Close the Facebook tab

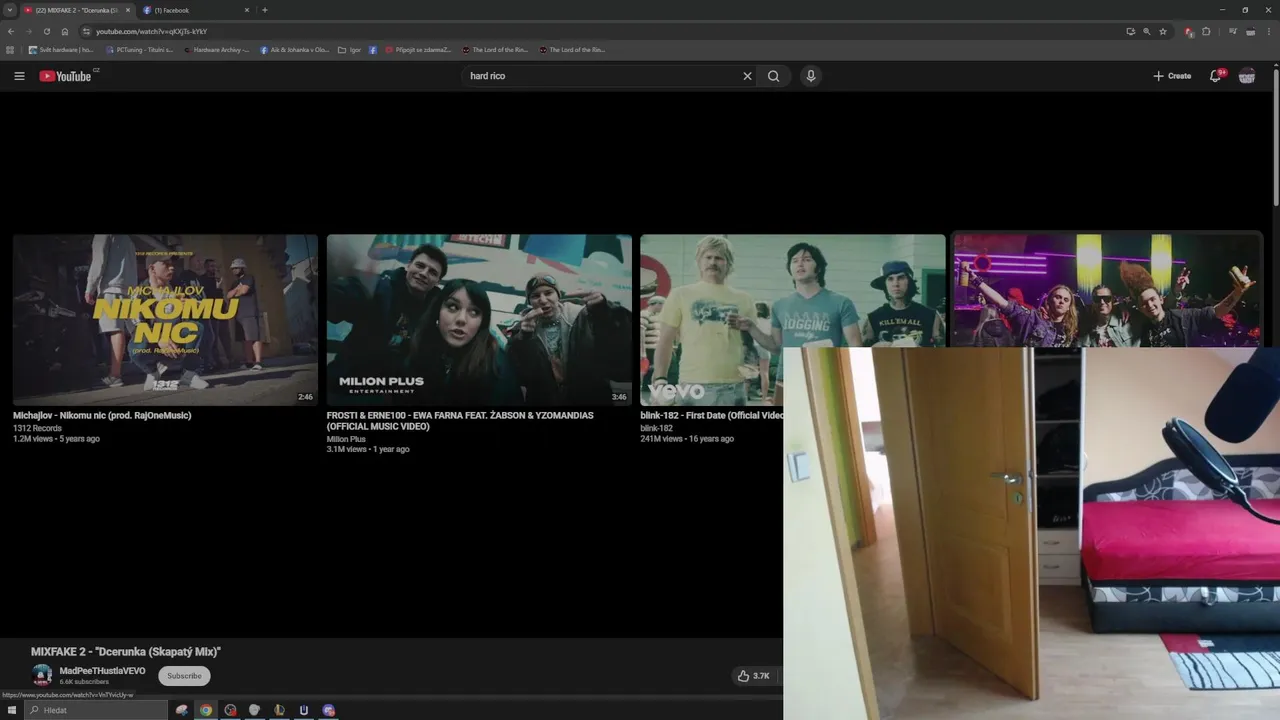coord(247,10)
